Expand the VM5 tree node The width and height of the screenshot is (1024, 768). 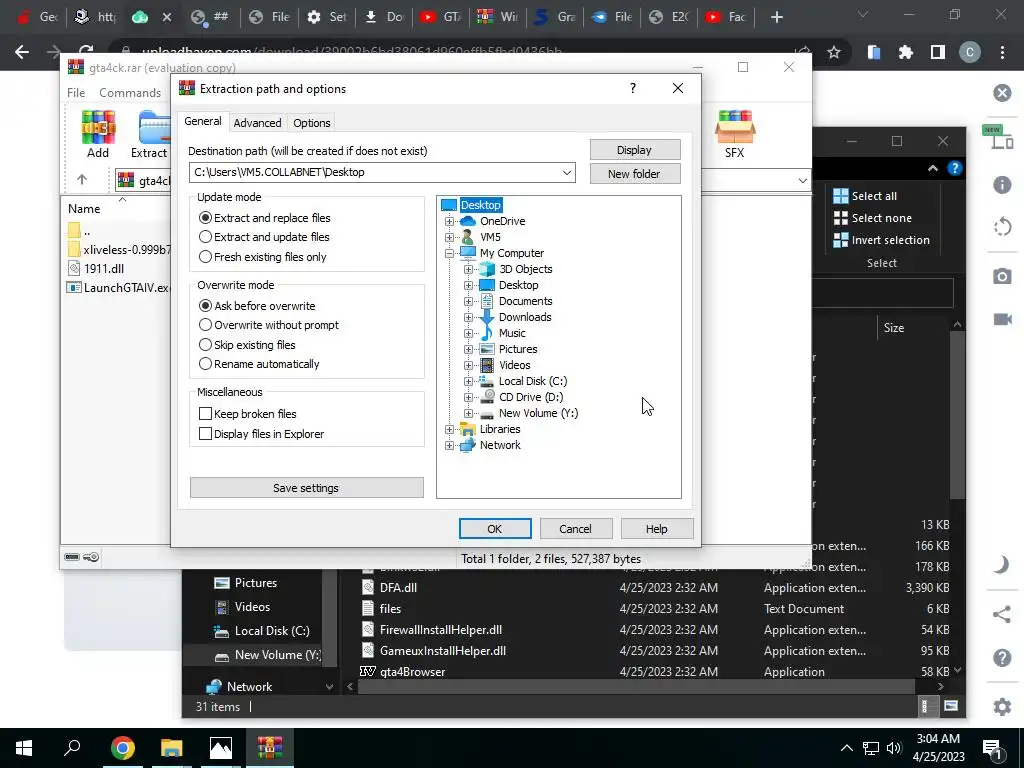[449, 237]
